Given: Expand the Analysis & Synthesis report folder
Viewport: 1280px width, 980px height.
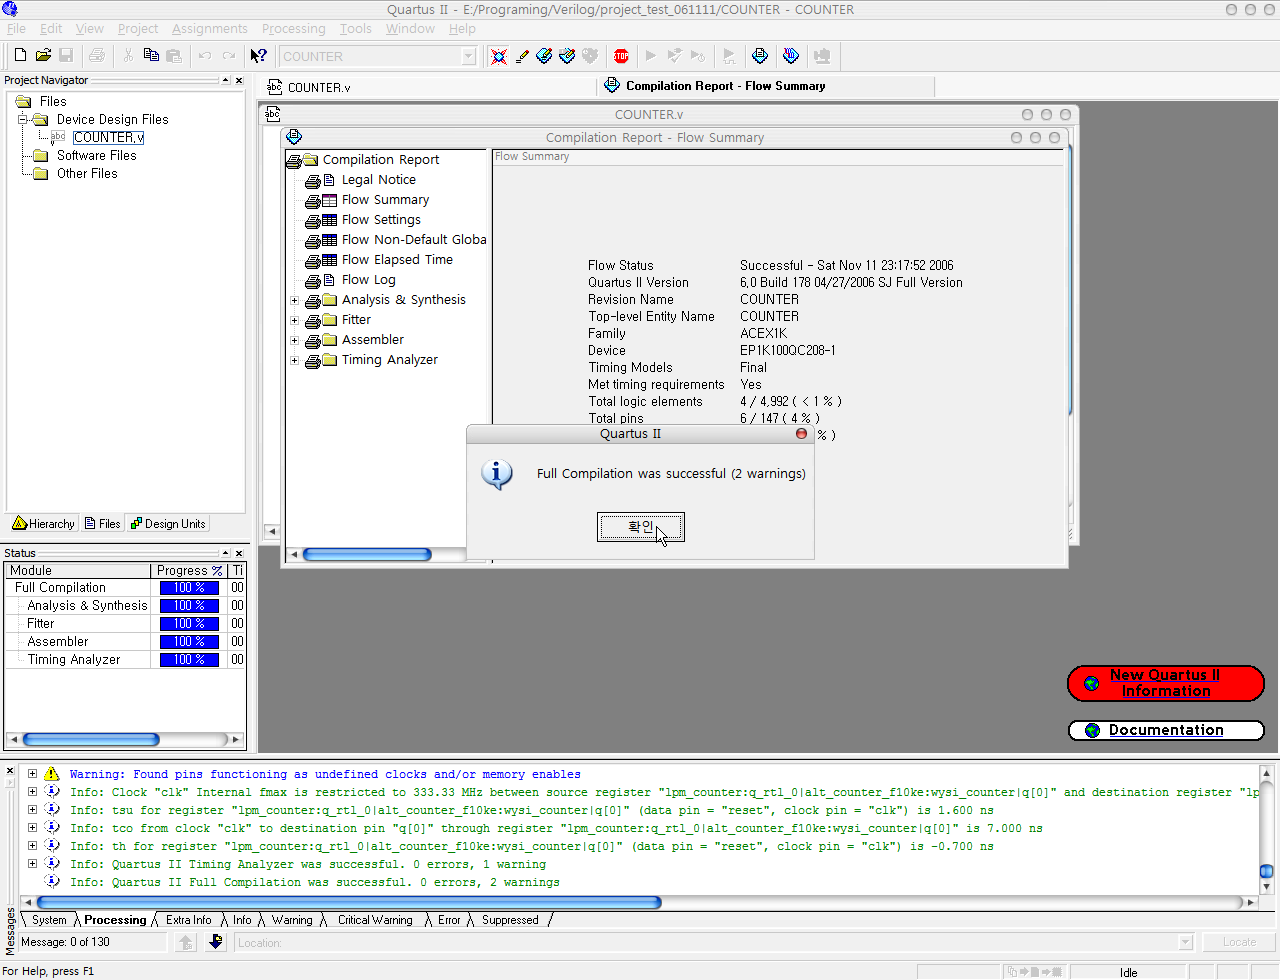Looking at the screenshot, I should pos(295,300).
